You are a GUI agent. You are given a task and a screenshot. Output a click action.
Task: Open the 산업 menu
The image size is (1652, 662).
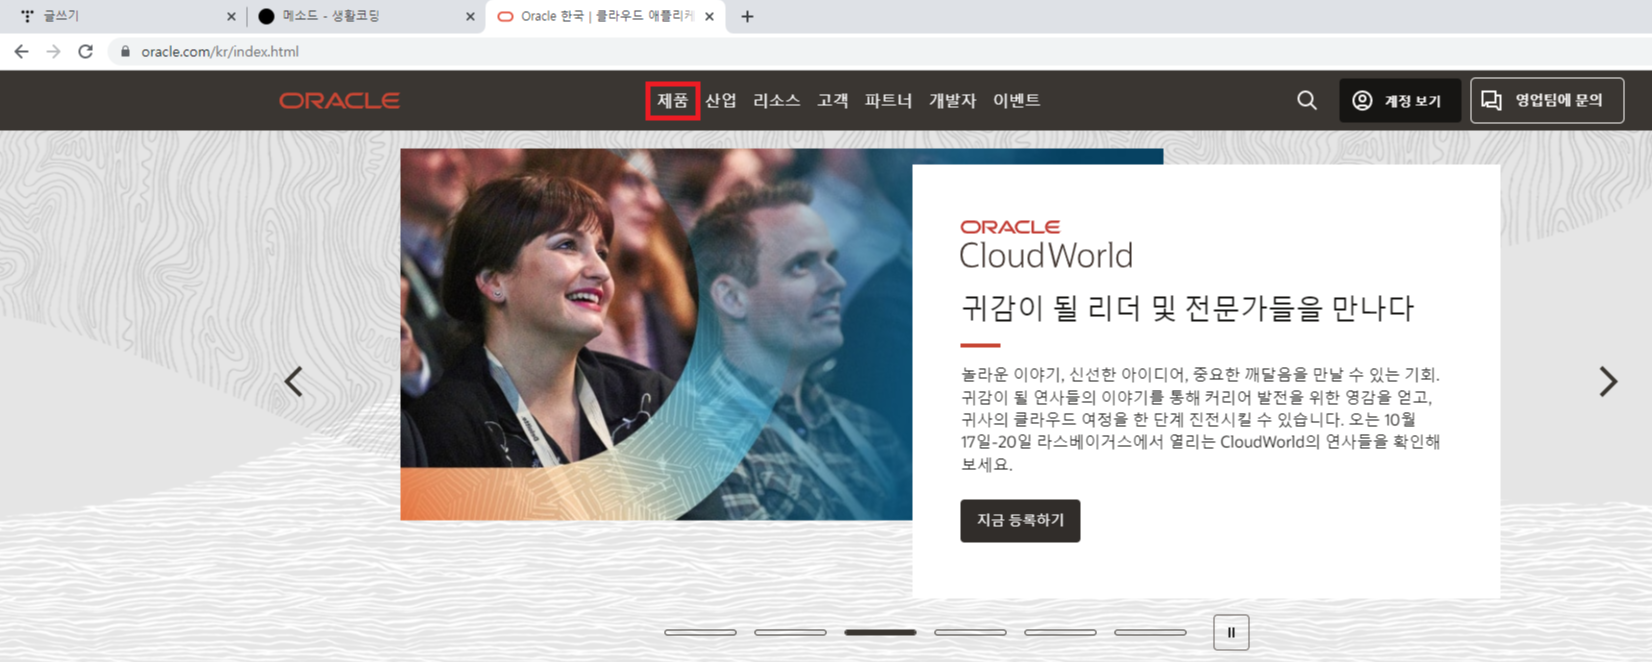click(721, 100)
